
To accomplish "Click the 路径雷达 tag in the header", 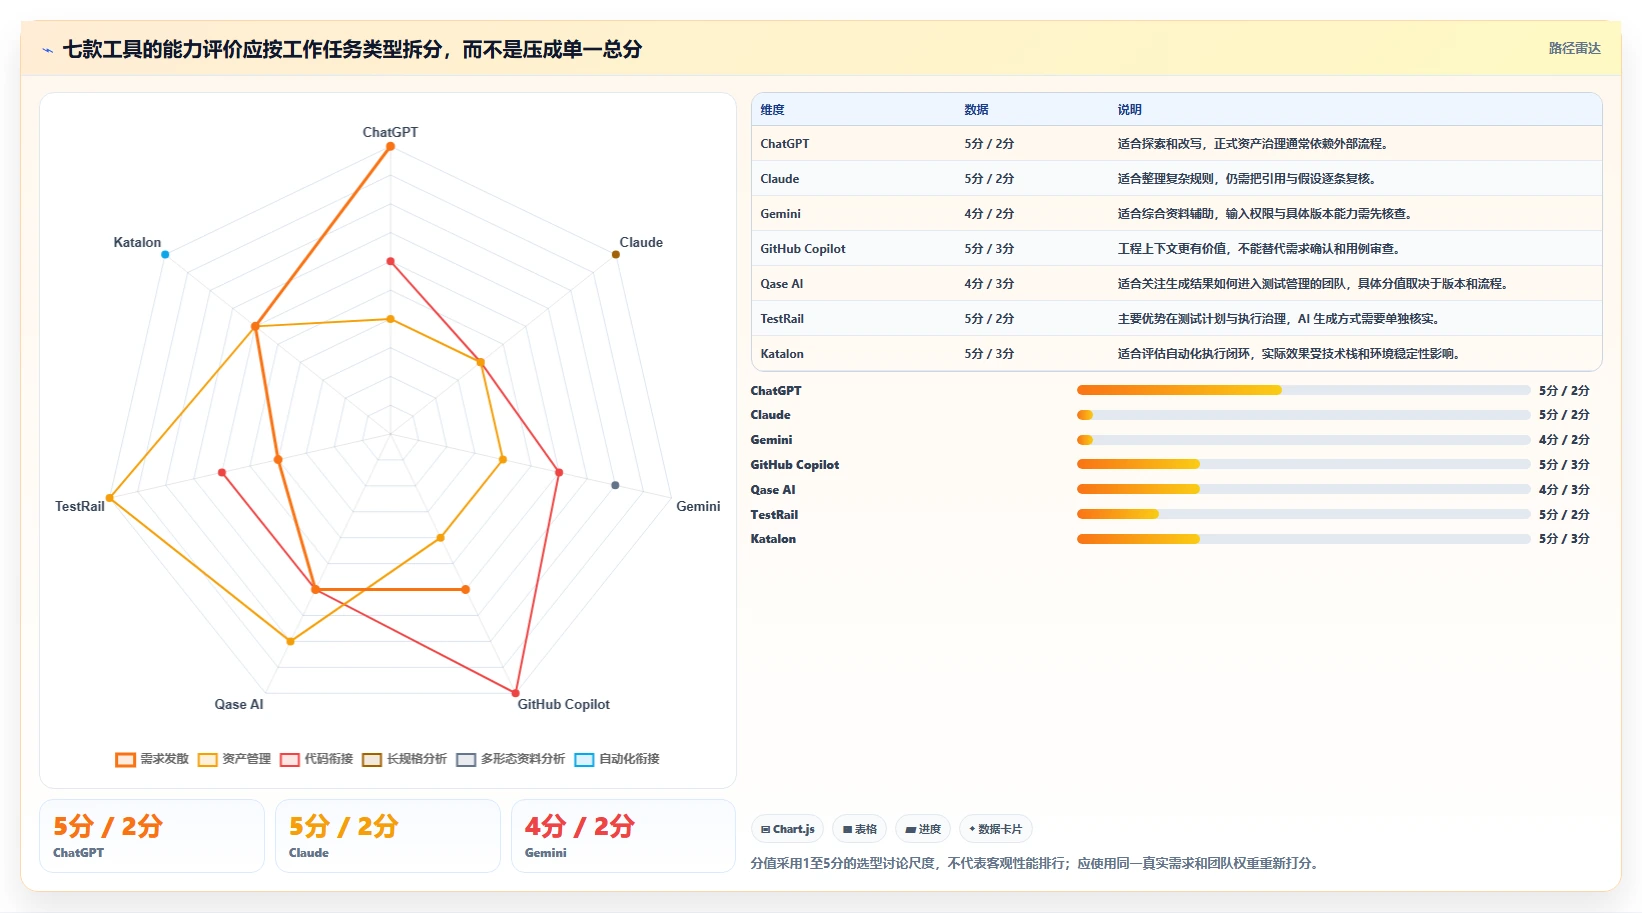I will pos(1574,48).
